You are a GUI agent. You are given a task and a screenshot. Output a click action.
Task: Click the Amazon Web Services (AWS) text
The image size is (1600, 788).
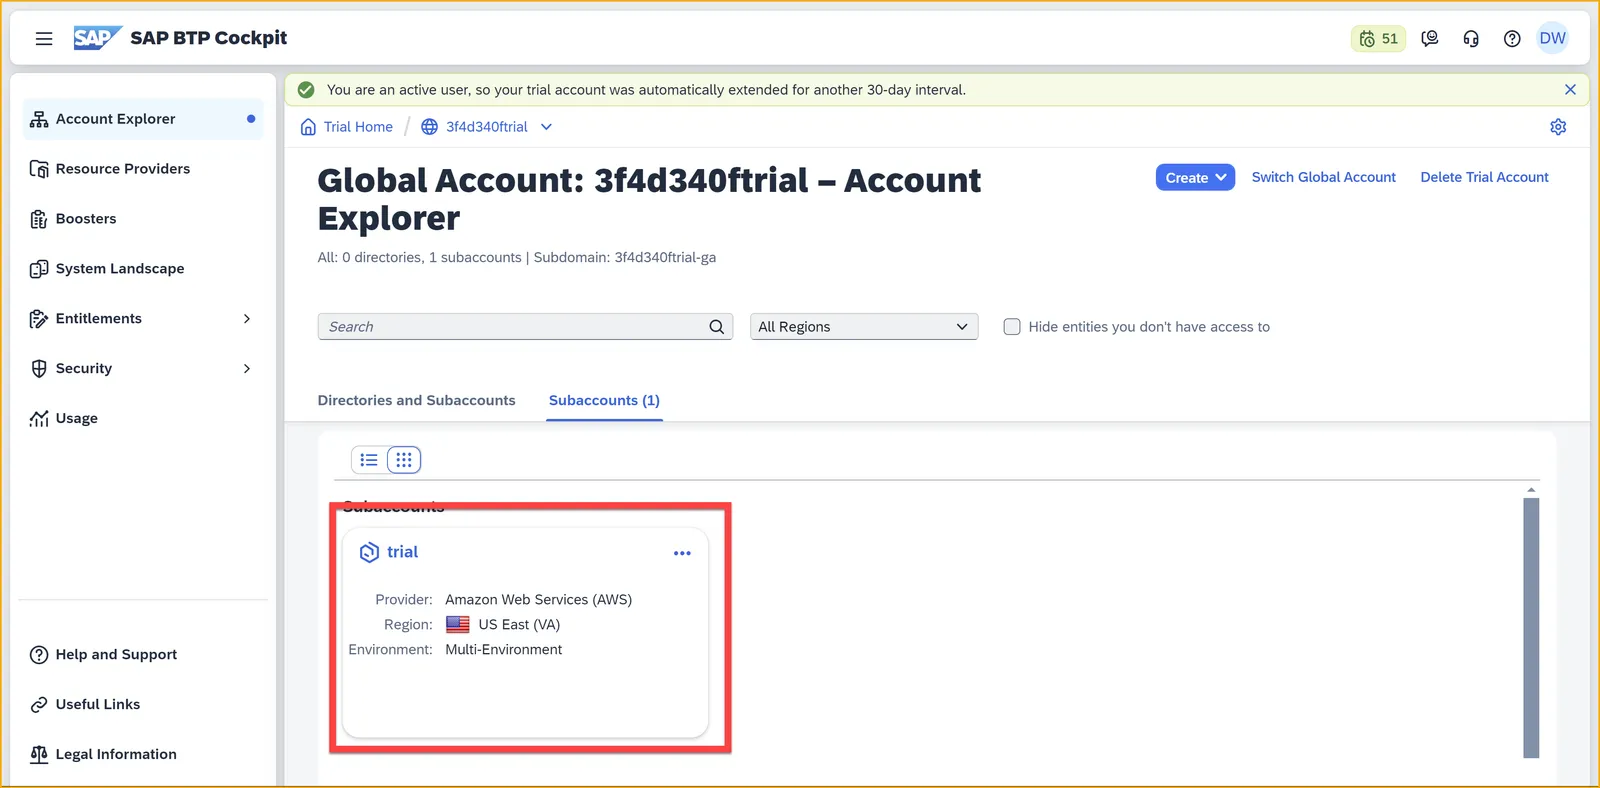pos(538,600)
